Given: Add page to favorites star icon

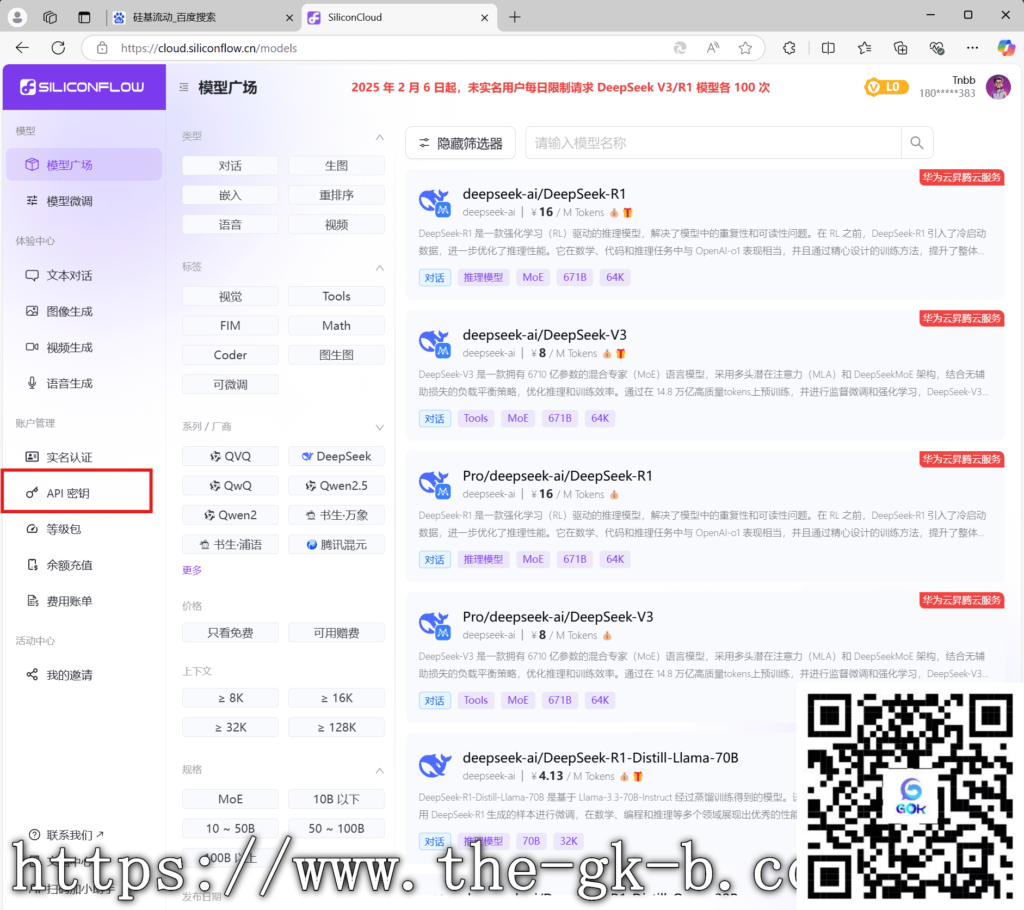Looking at the screenshot, I should click(745, 48).
